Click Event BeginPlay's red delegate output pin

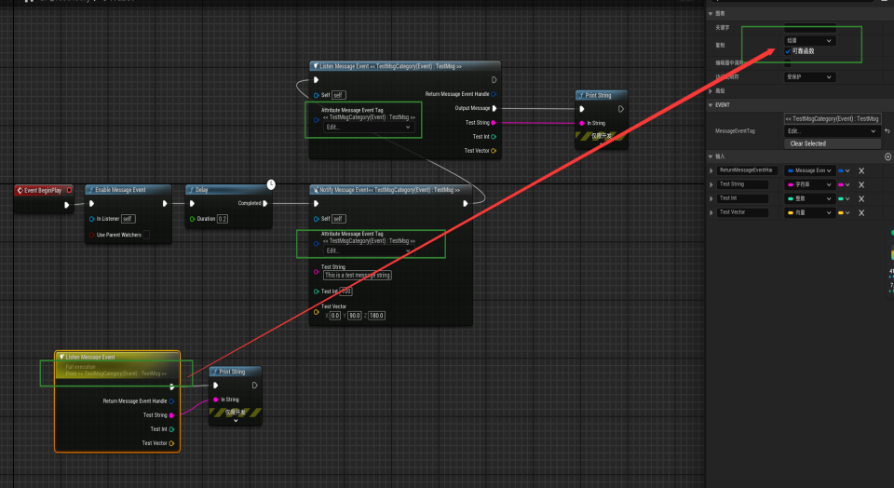click(x=69, y=190)
